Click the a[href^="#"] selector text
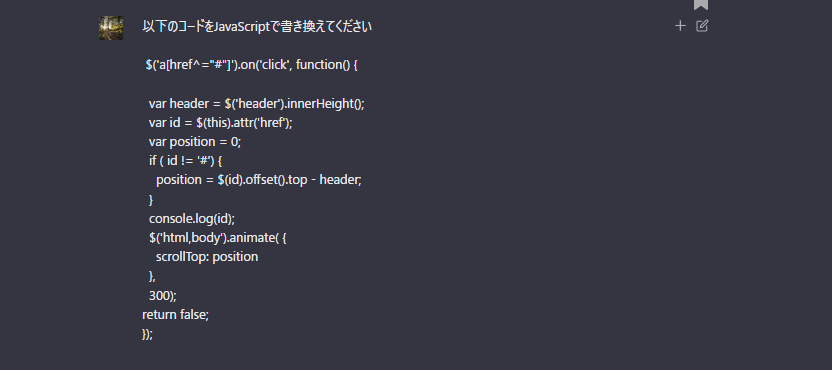832x370 pixels. (188, 65)
